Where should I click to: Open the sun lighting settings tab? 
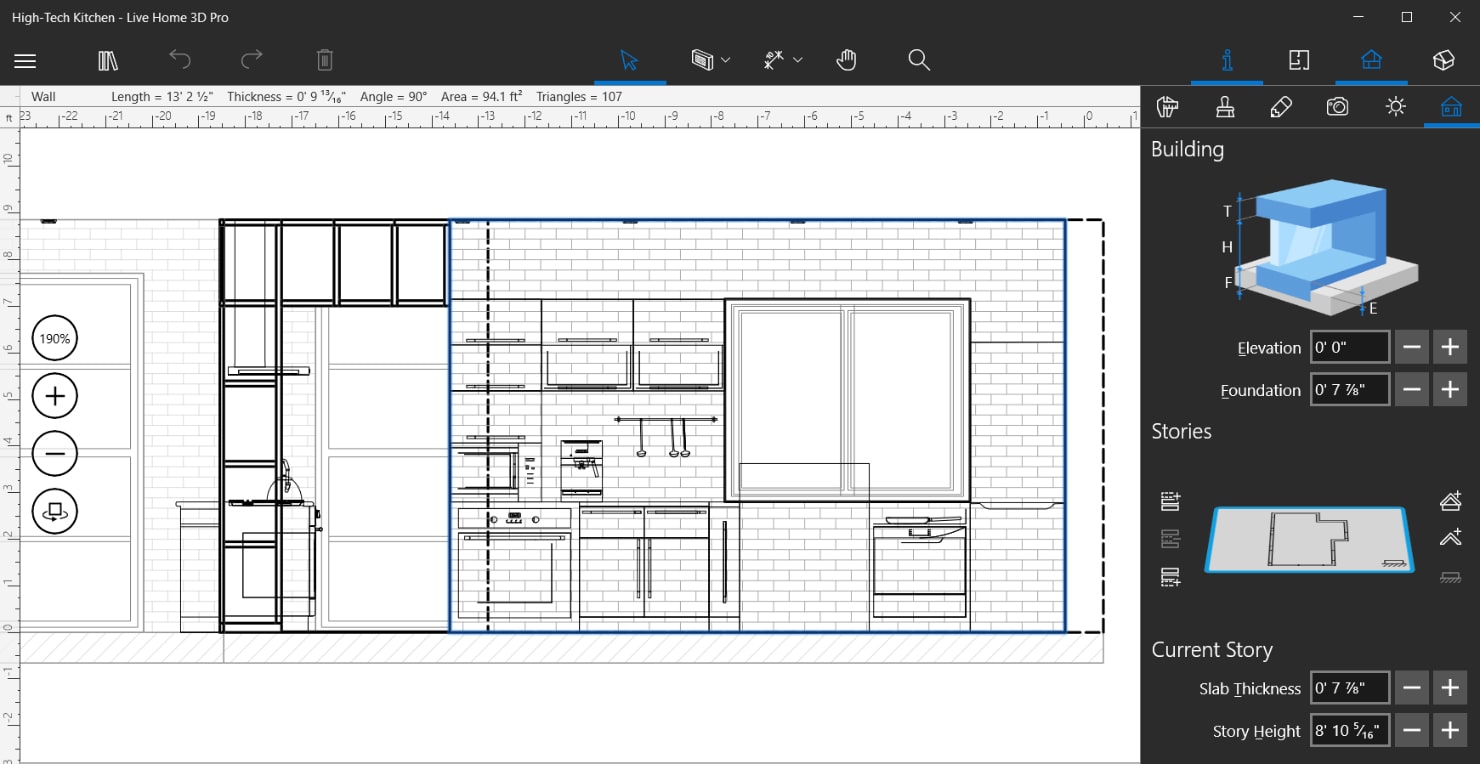click(x=1396, y=107)
